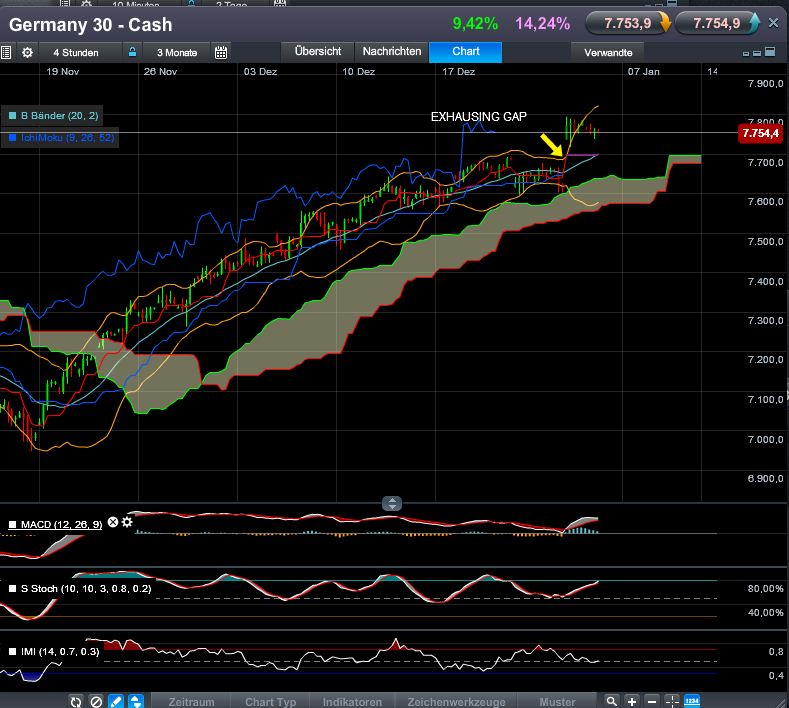The image size is (789, 708).
Task: Click the Germany 30 - Cash title
Action: pos(91,25)
